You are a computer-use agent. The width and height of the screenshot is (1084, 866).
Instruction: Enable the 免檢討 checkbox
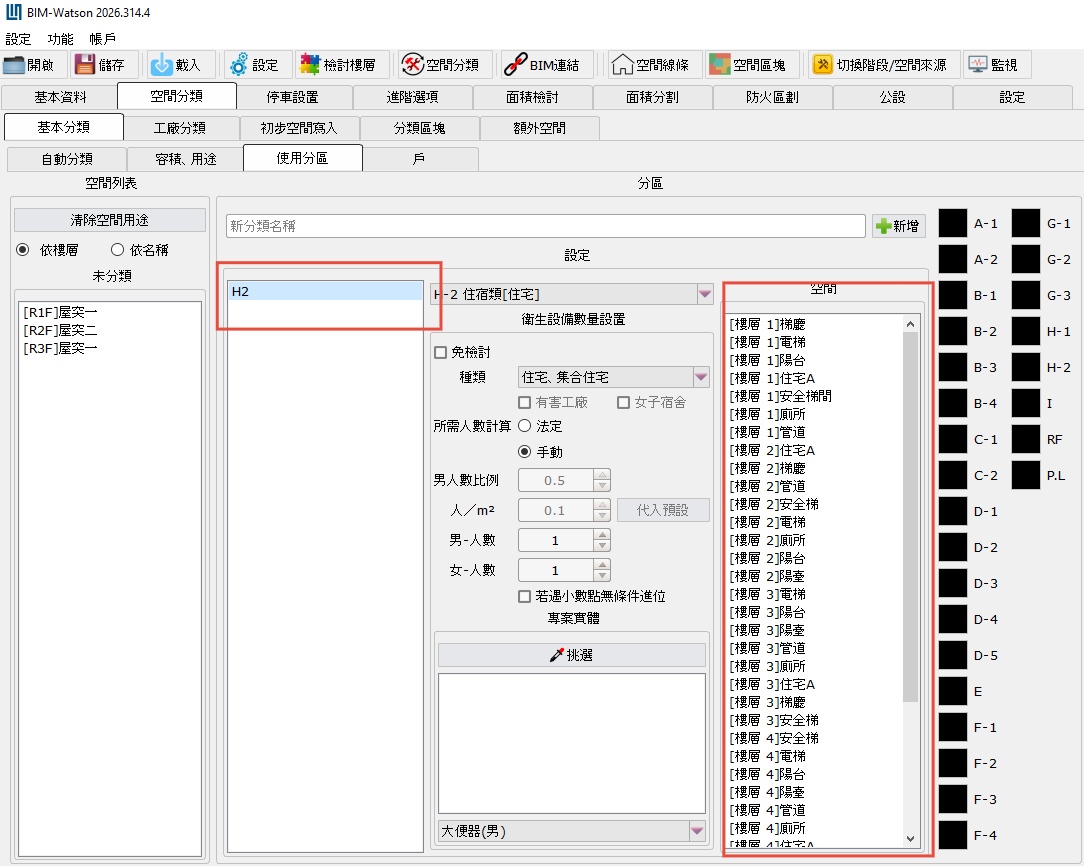point(440,352)
